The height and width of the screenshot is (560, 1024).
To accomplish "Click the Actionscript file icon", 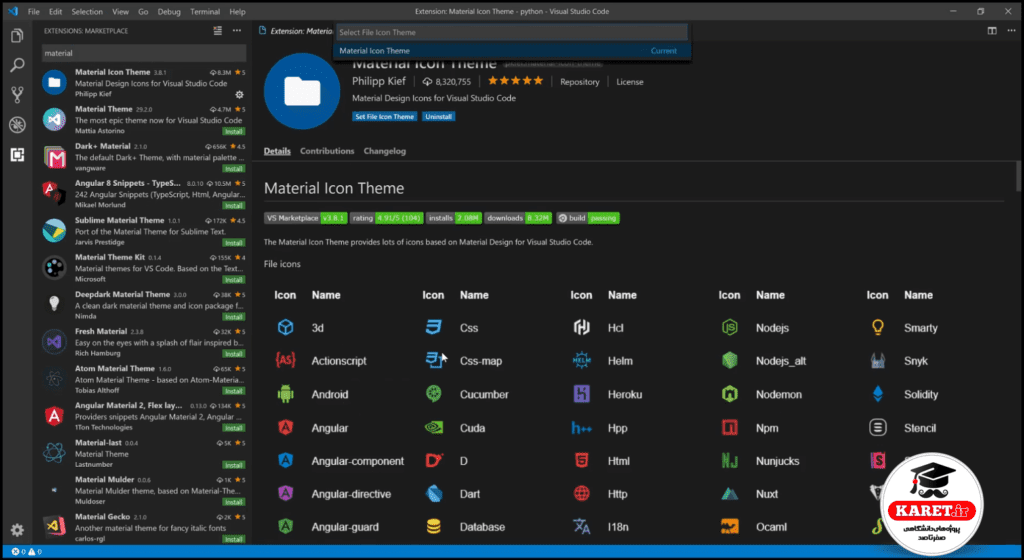I will 285,360.
